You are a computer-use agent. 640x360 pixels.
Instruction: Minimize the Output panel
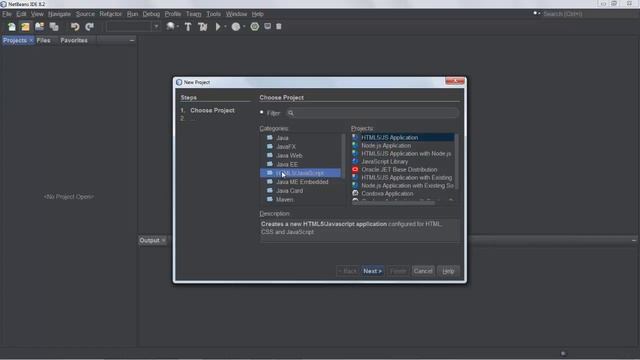coord(634,240)
